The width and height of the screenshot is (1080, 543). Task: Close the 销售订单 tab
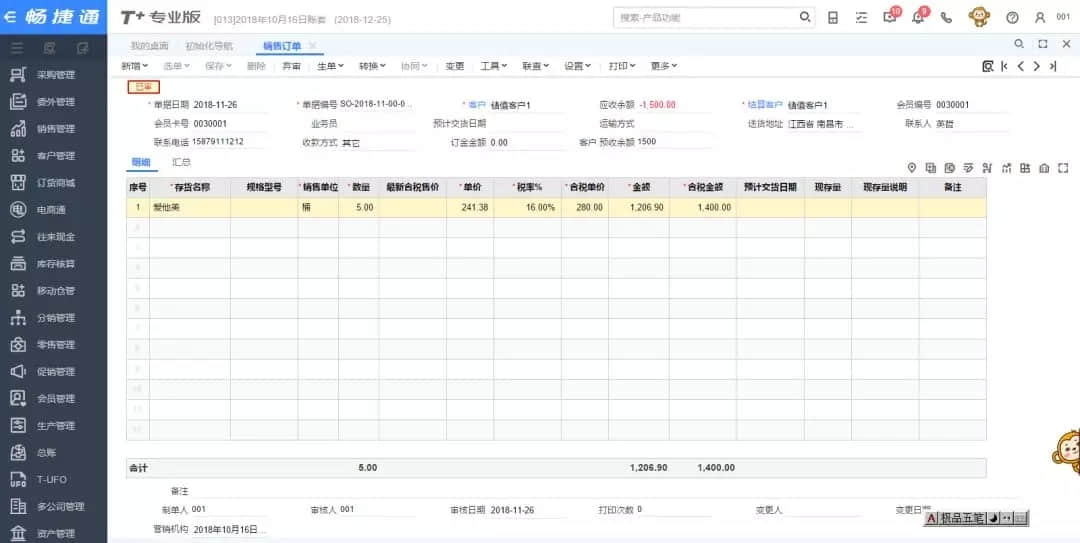click(313, 46)
